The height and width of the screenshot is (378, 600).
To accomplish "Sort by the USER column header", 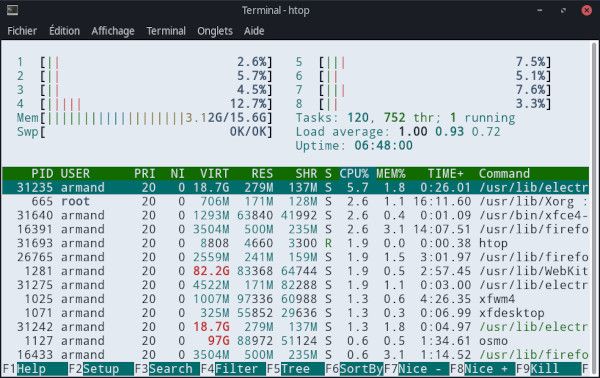I will point(75,174).
